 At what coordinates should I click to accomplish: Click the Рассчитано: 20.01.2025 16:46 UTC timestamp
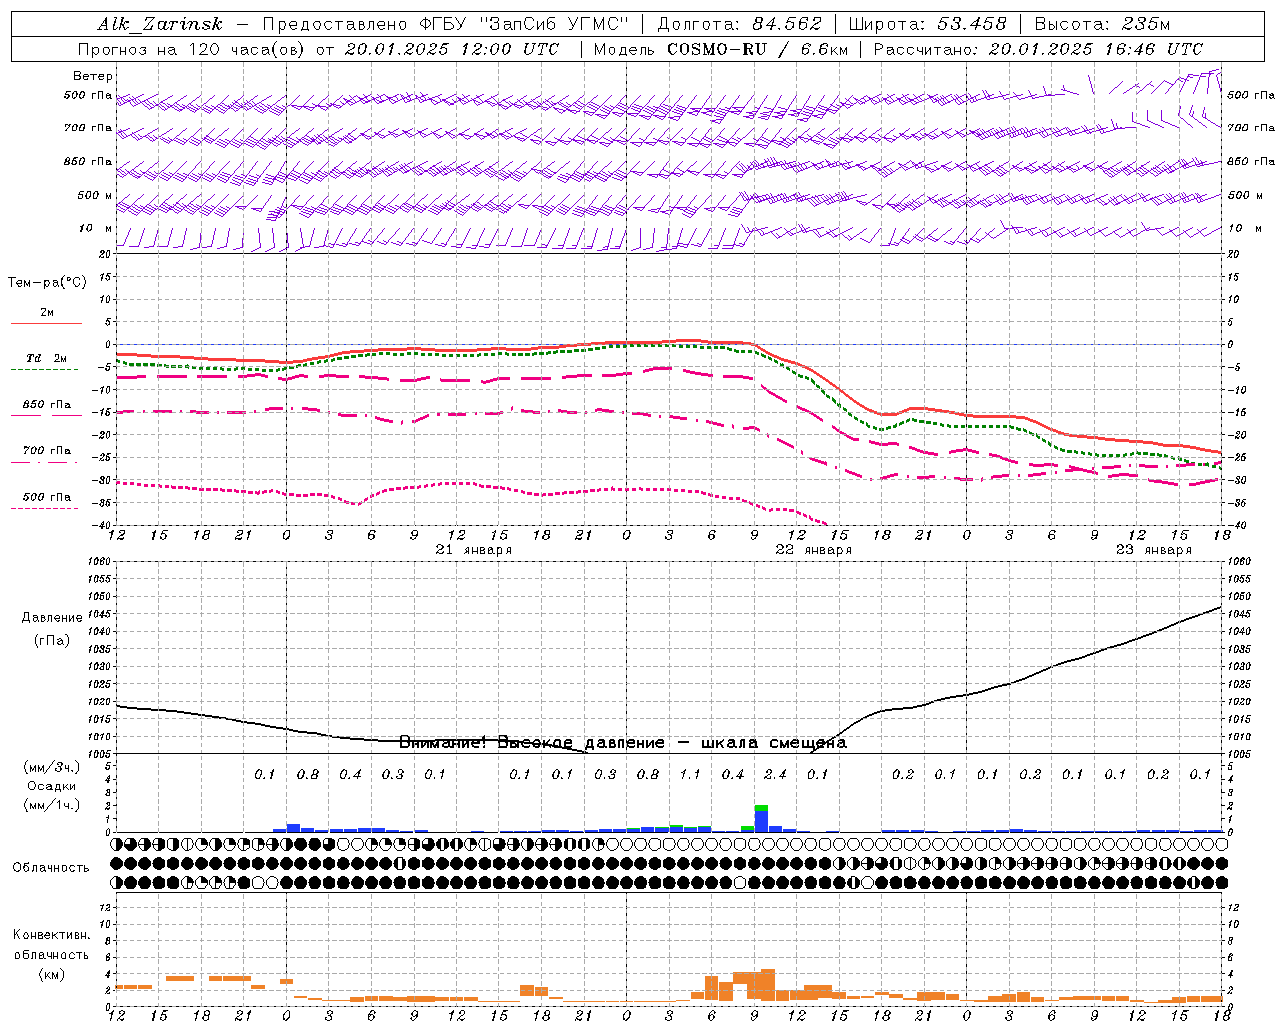point(1038,49)
